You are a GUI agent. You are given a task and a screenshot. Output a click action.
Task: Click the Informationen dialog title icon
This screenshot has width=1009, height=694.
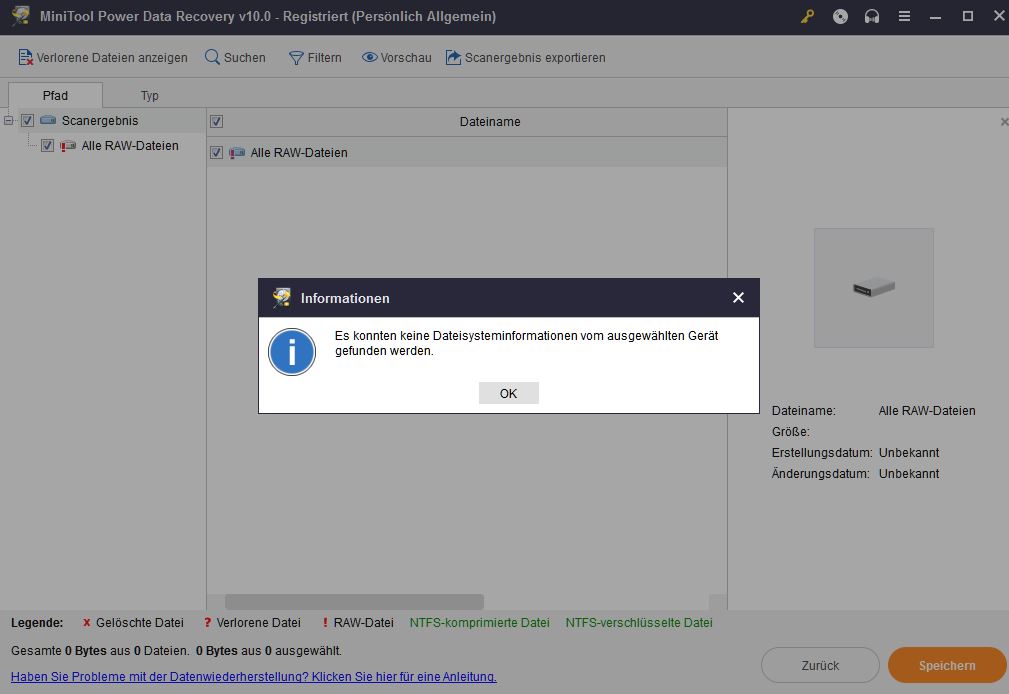[x=281, y=297]
